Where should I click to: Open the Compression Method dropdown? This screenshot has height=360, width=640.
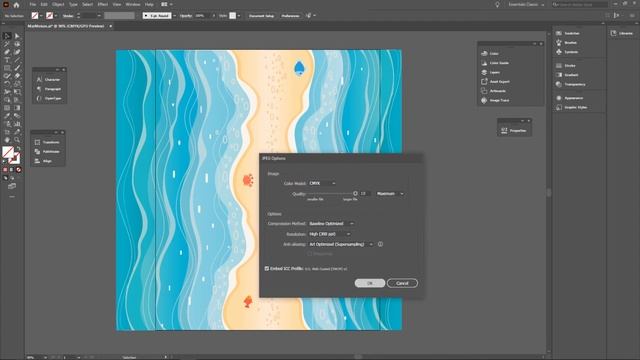331,224
